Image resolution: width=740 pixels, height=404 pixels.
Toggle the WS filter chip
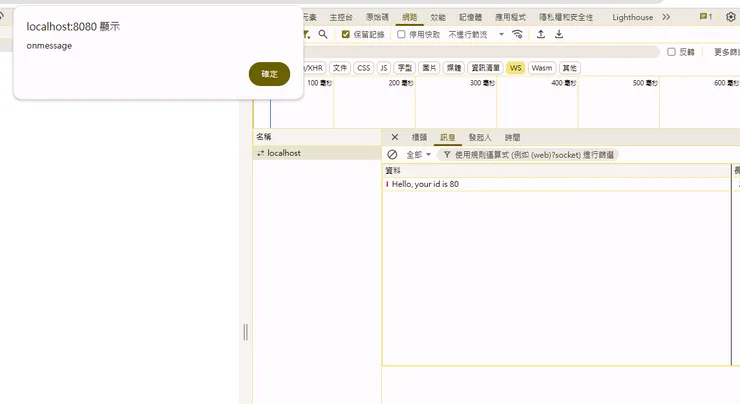pyautogui.click(x=515, y=68)
